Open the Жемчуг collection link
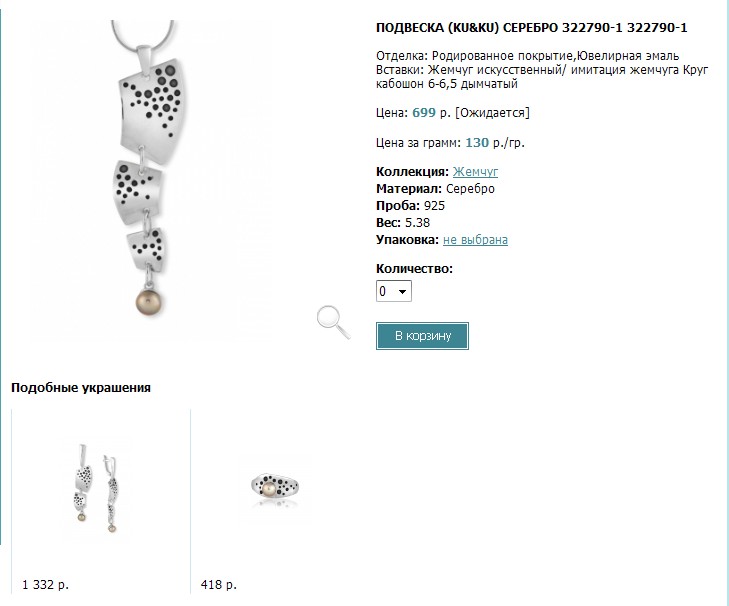 (x=475, y=172)
